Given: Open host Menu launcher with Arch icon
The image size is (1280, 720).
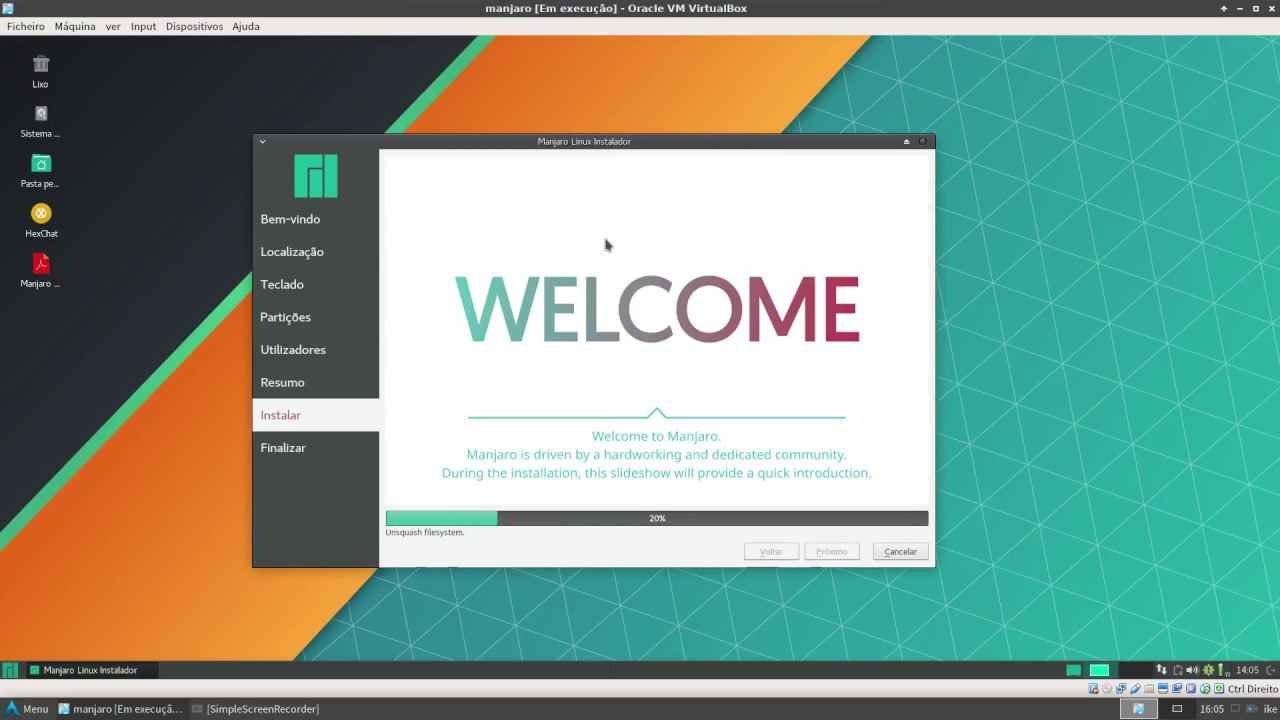Looking at the screenshot, I should (x=27, y=708).
